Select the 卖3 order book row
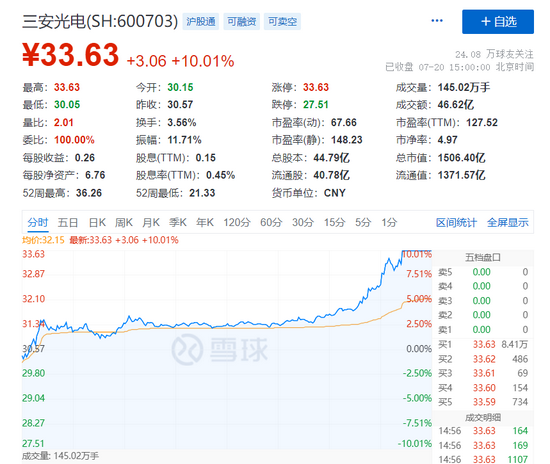The width and height of the screenshot is (550, 464). tap(483, 301)
